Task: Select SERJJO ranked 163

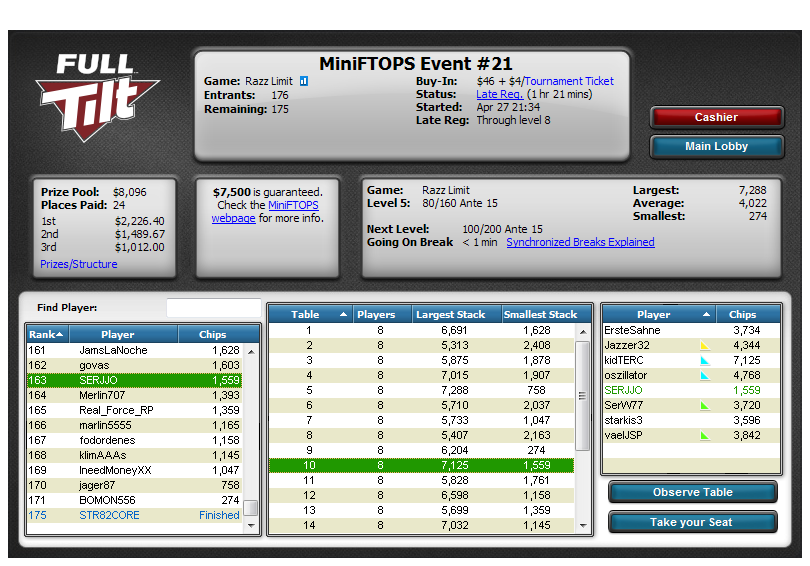Action: [134, 380]
